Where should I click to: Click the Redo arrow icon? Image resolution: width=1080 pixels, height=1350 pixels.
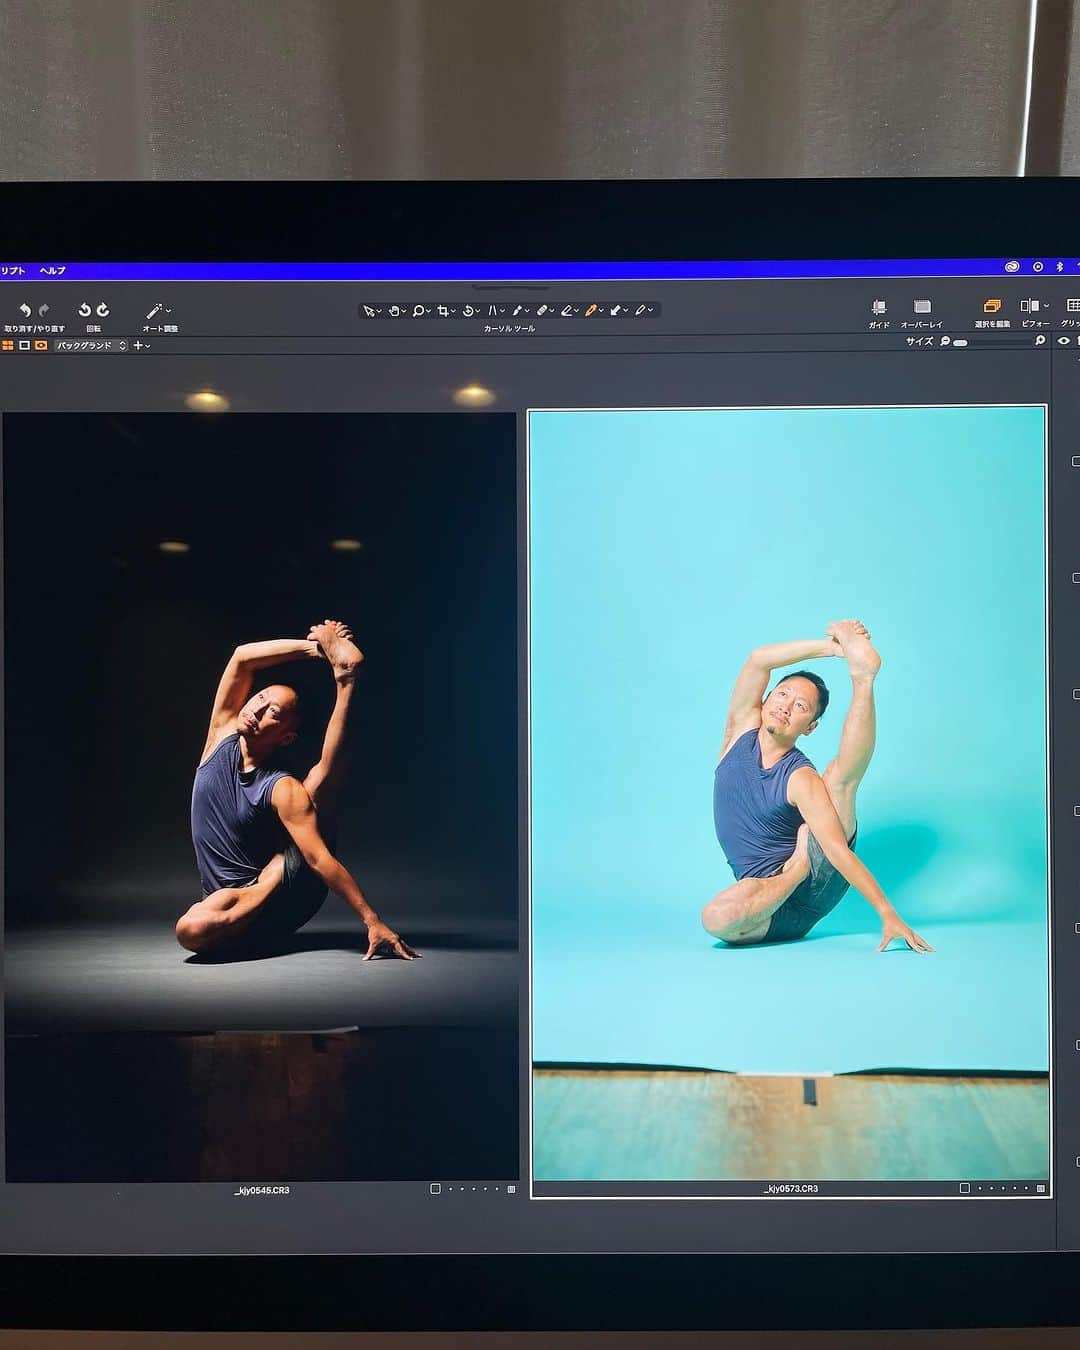43,311
